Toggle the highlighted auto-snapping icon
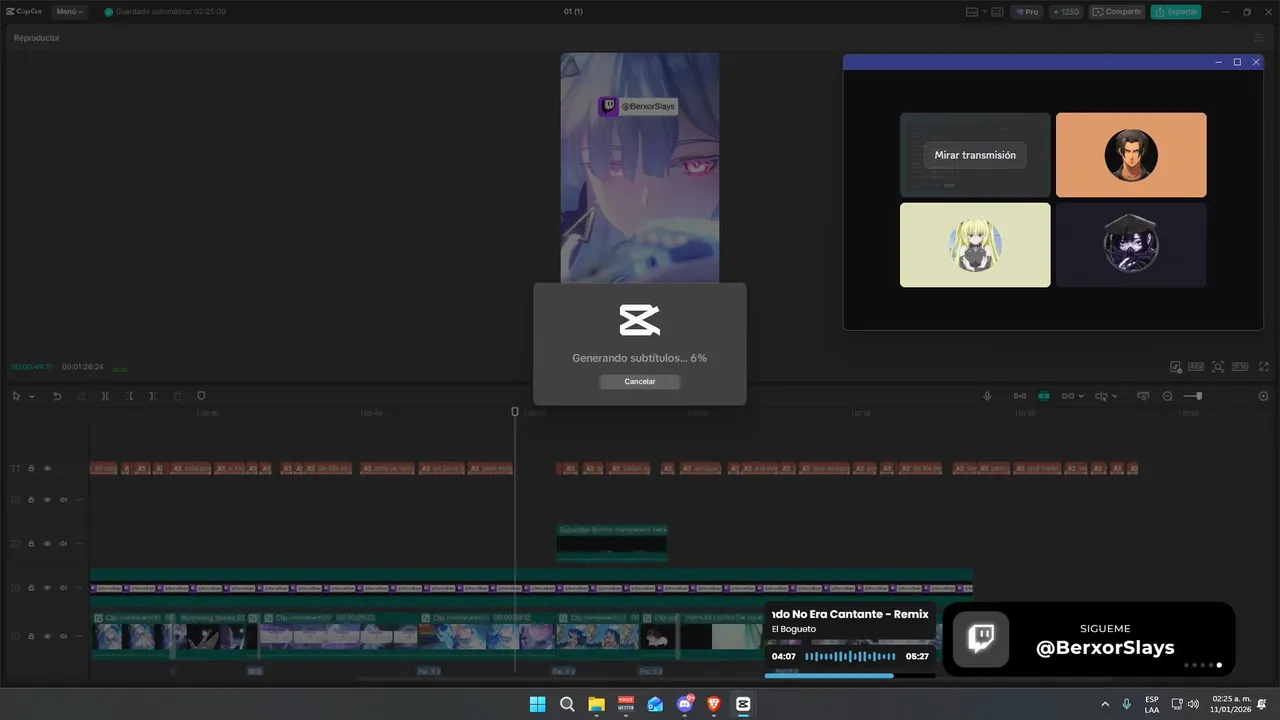 [1043, 396]
